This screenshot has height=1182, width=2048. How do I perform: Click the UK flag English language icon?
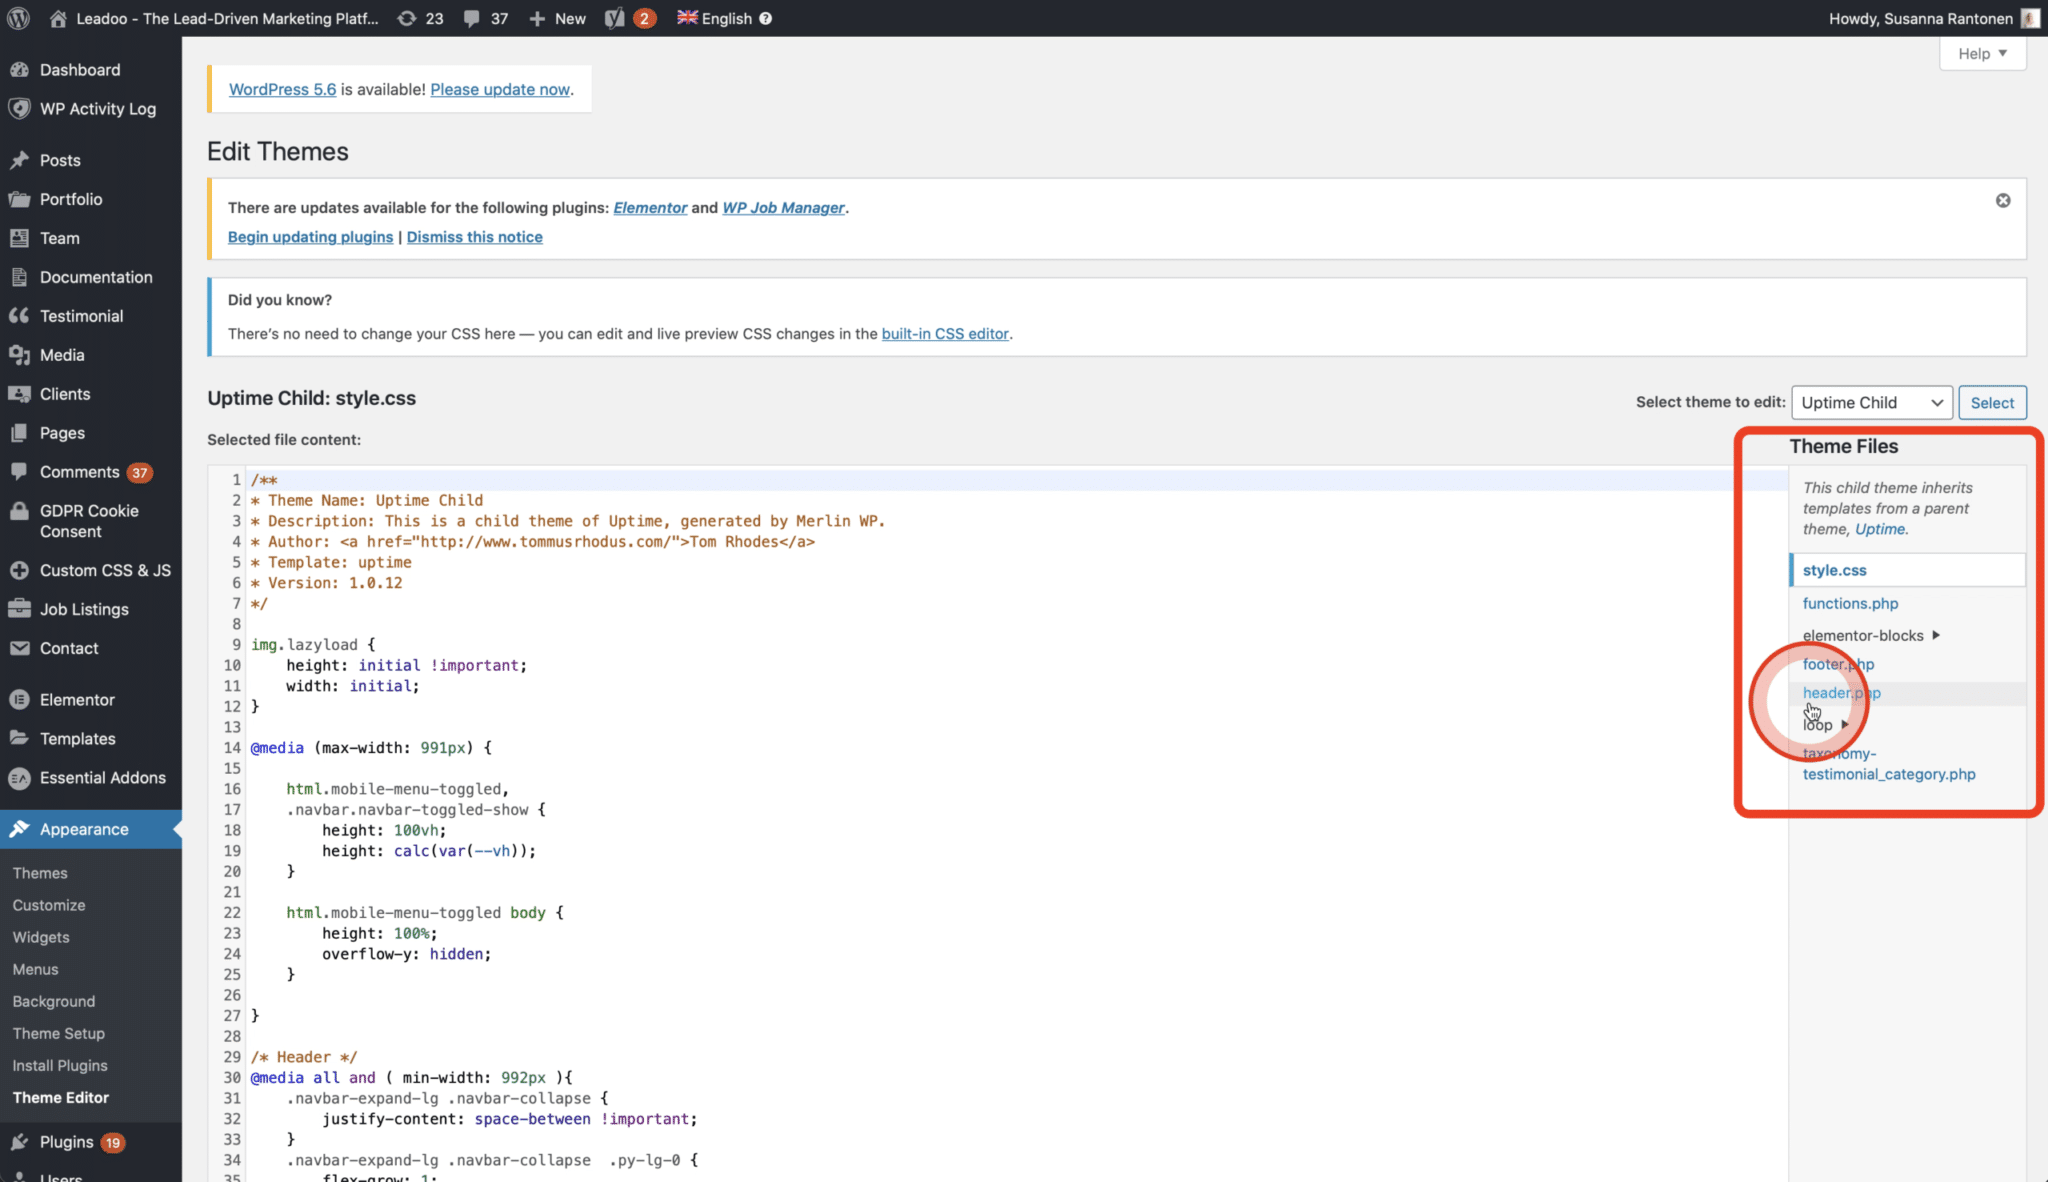coord(687,17)
